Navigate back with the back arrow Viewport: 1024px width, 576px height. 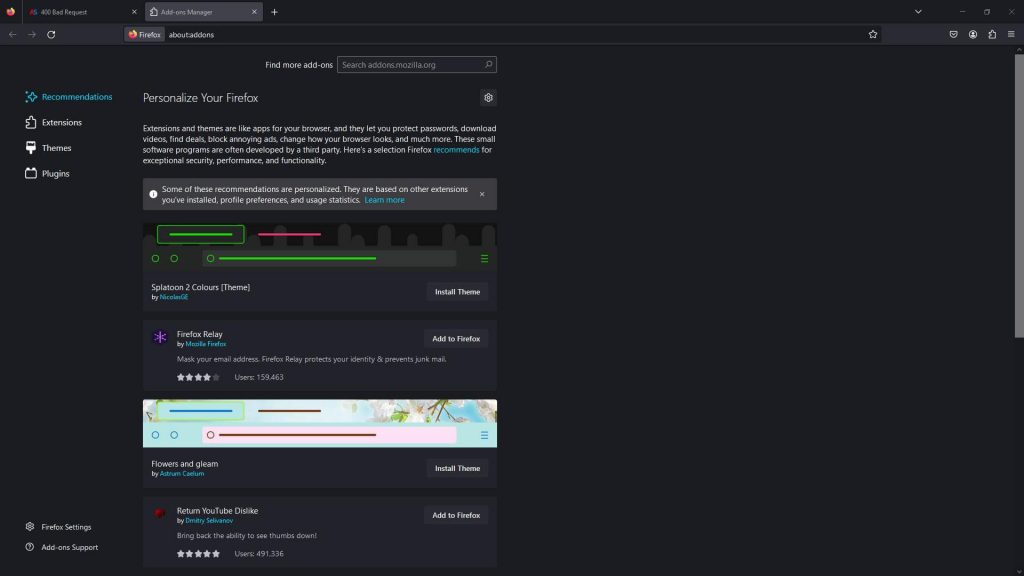(x=12, y=34)
